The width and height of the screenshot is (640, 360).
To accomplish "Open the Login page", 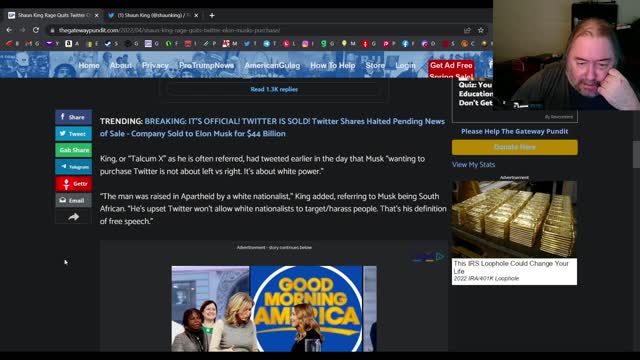I will click(x=405, y=65).
